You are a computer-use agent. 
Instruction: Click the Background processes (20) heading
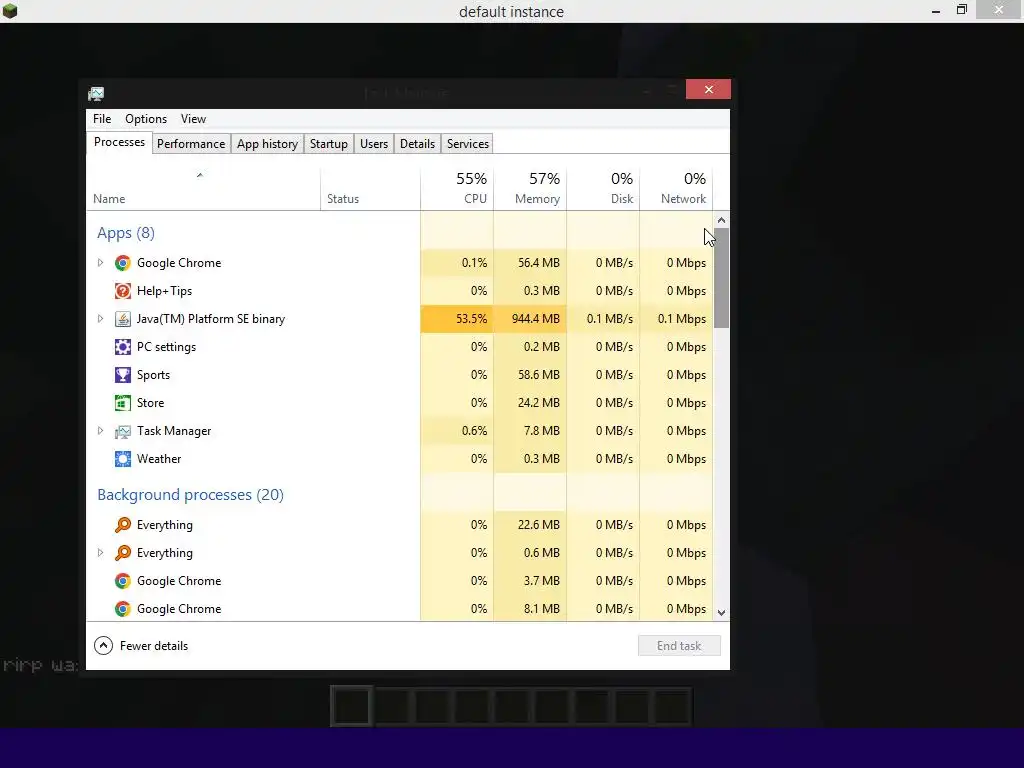191,495
